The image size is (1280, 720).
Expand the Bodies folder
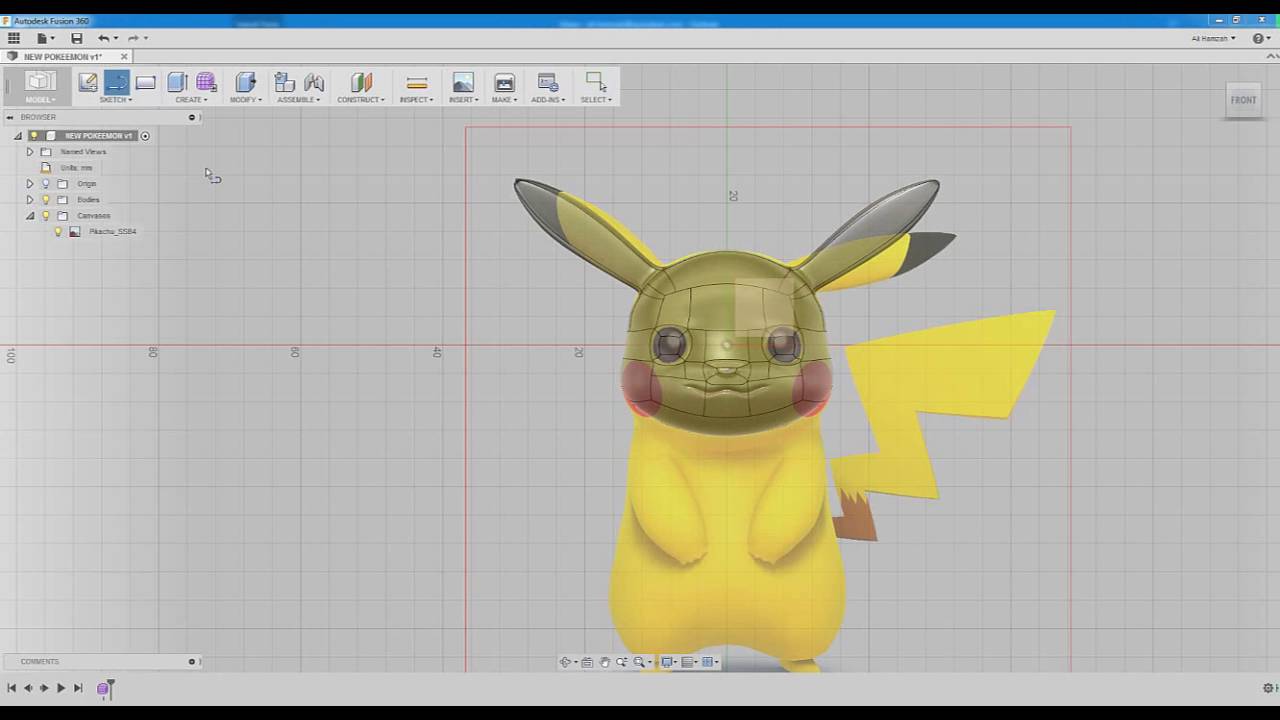(29, 200)
